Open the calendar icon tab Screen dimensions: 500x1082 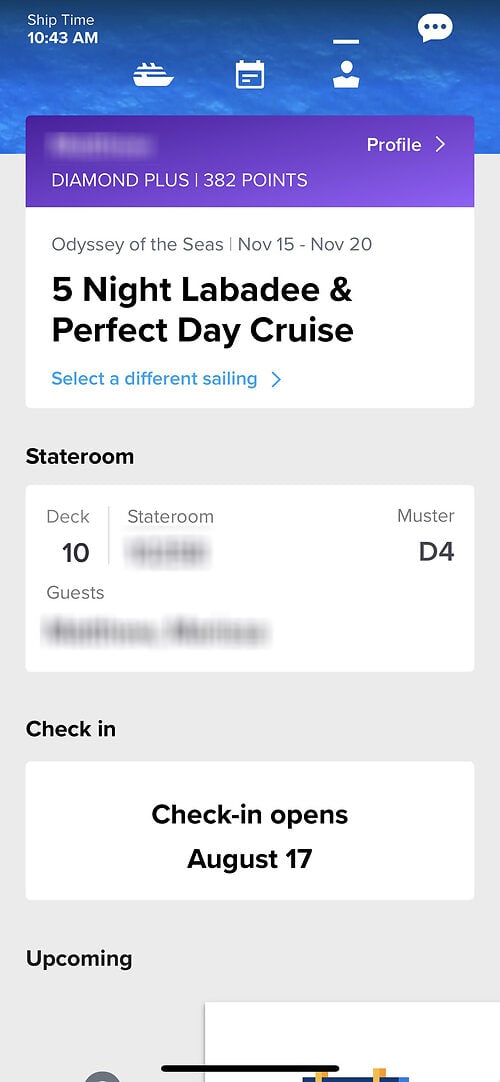pyautogui.click(x=250, y=75)
